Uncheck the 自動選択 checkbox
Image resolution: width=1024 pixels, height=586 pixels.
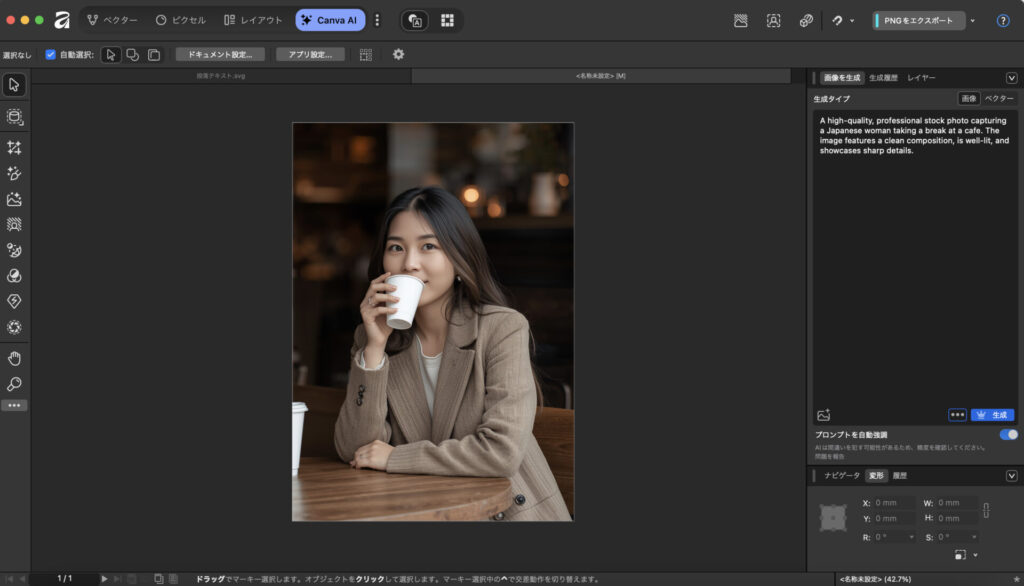click(x=50, y=55)
